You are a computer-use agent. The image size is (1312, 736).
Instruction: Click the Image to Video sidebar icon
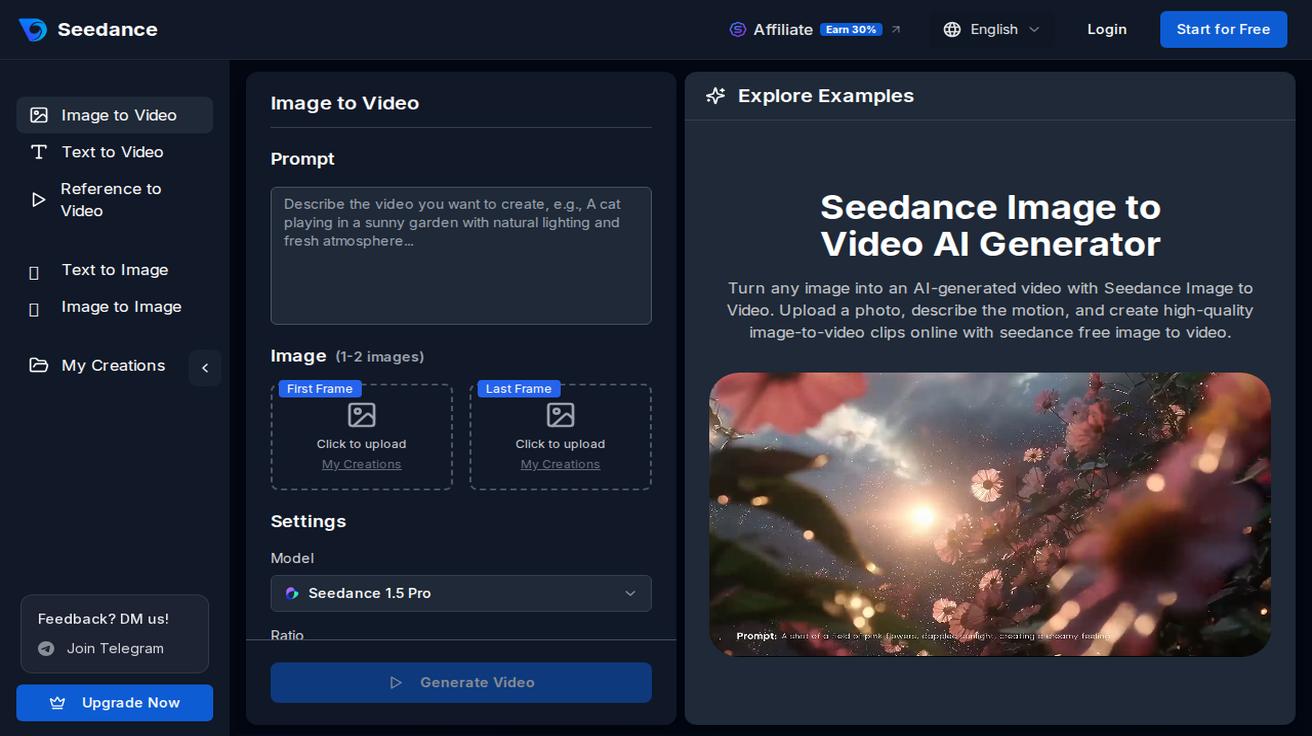pyautogui.click(x=39, y=115)
